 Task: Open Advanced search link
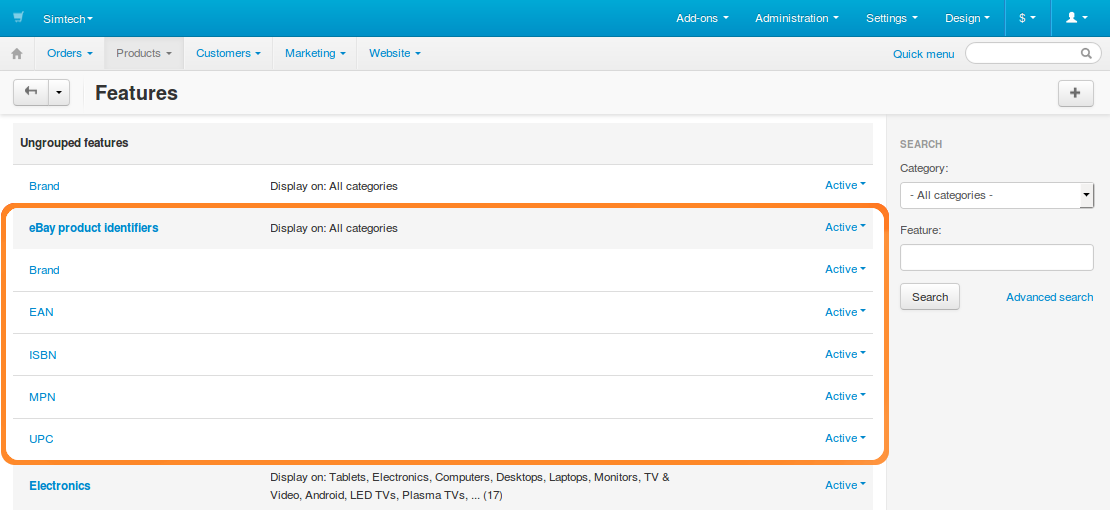click(x=1049, y=298)
